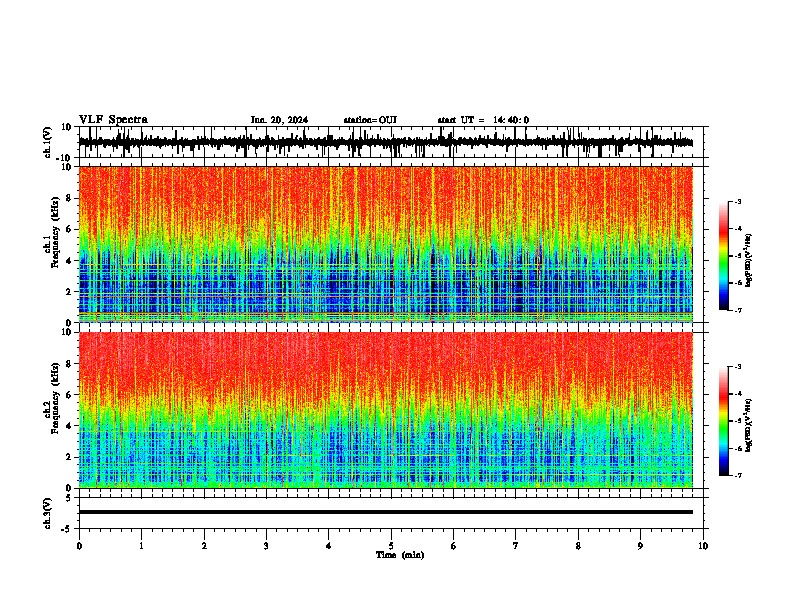Click the ch.1 spectrogram color scale bar
The width and height of the screenshot is (792, 612).
[724, 256]
